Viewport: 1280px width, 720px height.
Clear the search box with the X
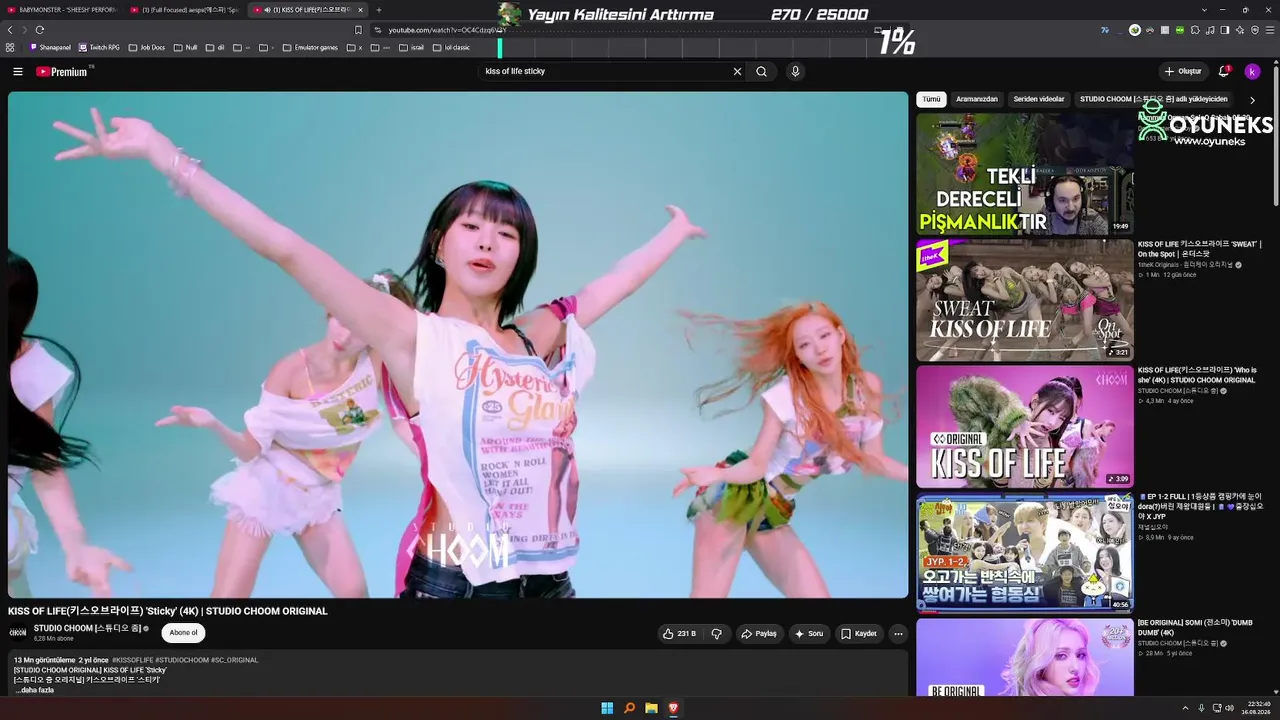coord(738,72)
